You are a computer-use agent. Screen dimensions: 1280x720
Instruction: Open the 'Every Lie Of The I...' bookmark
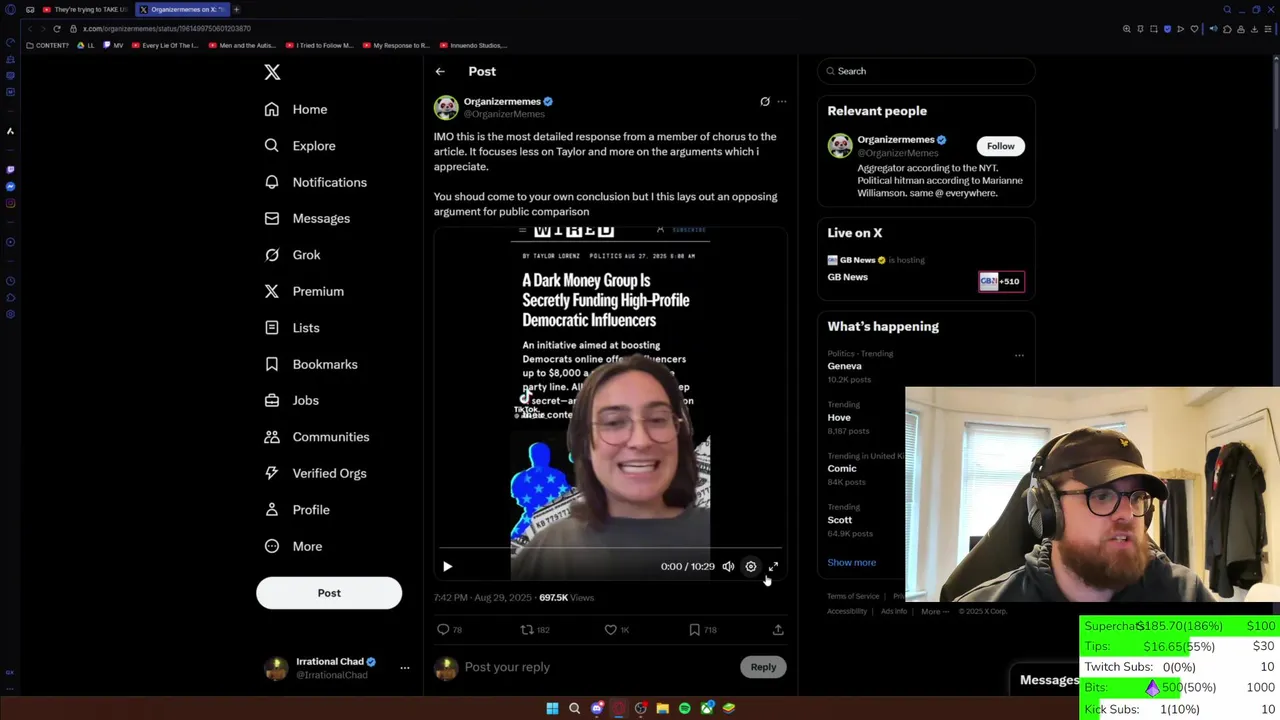(x=165, y=45)
